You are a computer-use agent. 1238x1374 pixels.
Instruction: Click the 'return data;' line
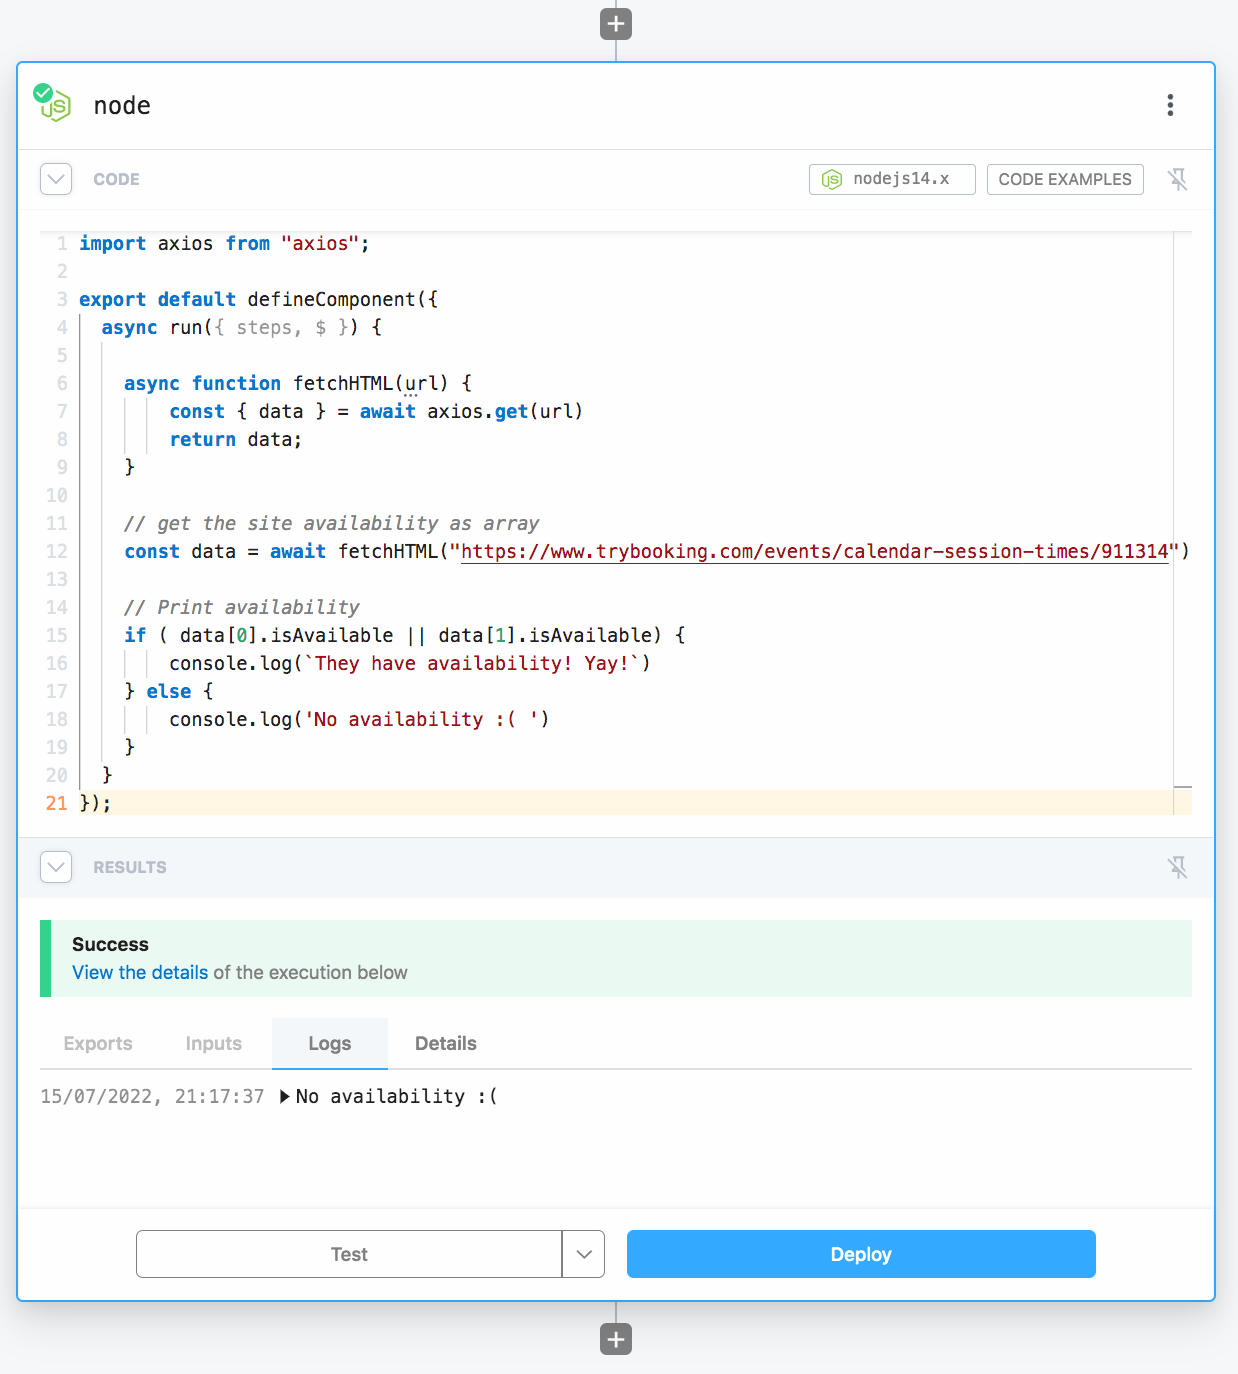(236, 439)
